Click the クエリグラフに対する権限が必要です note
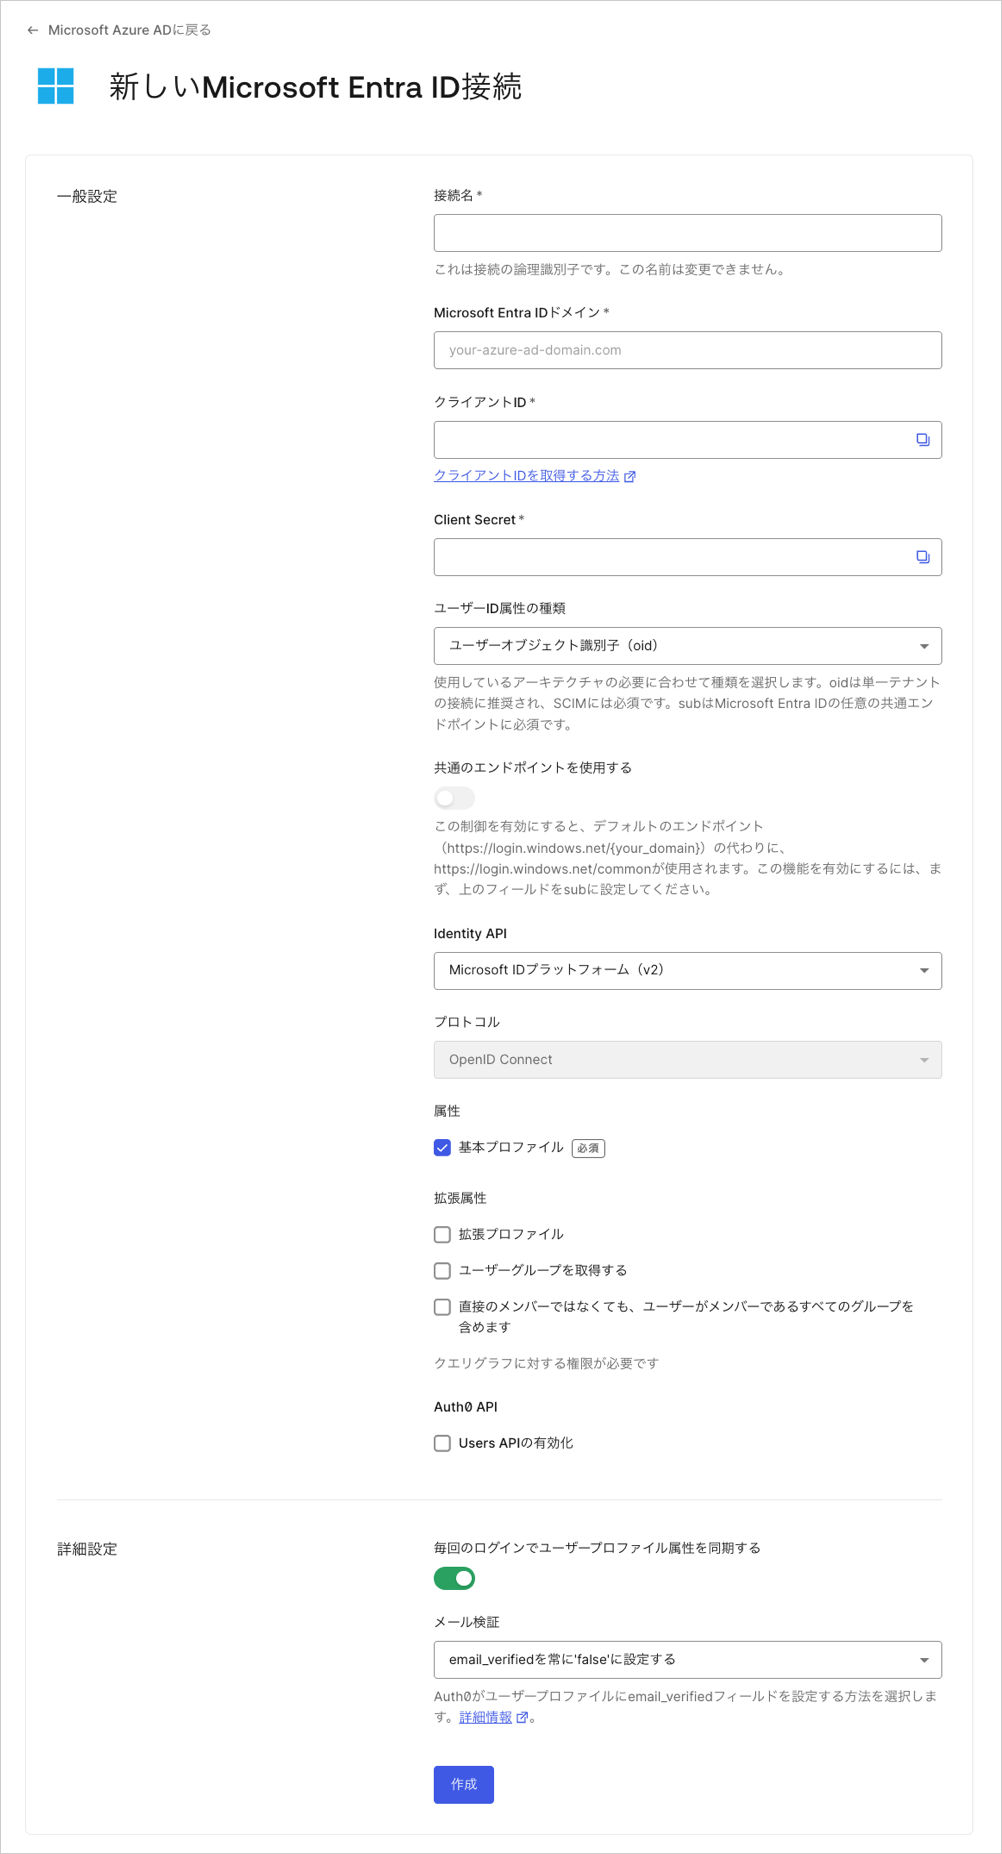Image resolution: width=1002 pixels, height=1854 pixels. 546,1363
